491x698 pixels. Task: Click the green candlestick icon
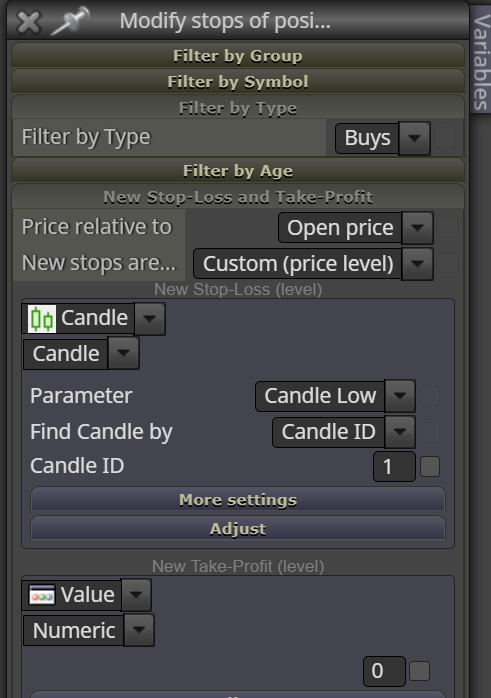(42, 319)
